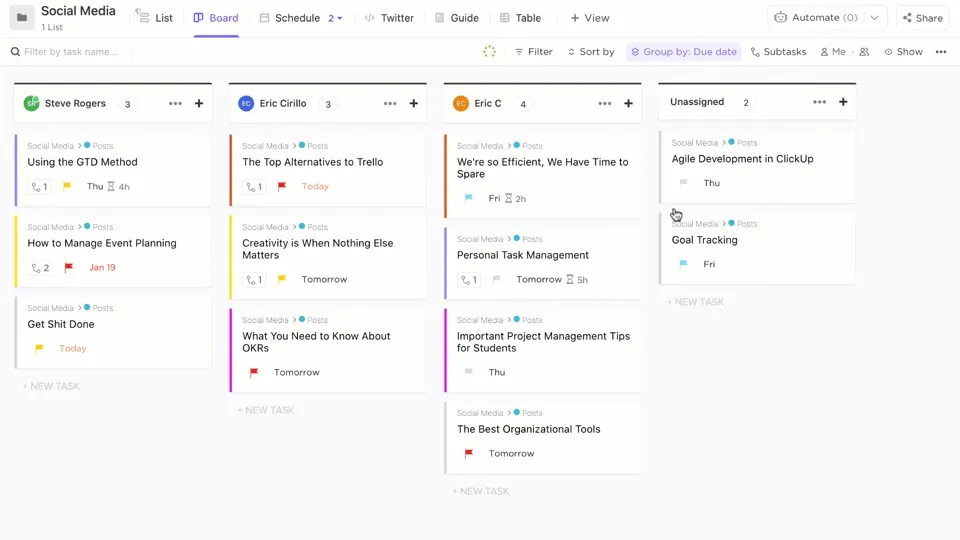Click subtask count on The Top Alternatives to Trello
Viewport: 960px width, 540px height.
click(x=254, y=187)
